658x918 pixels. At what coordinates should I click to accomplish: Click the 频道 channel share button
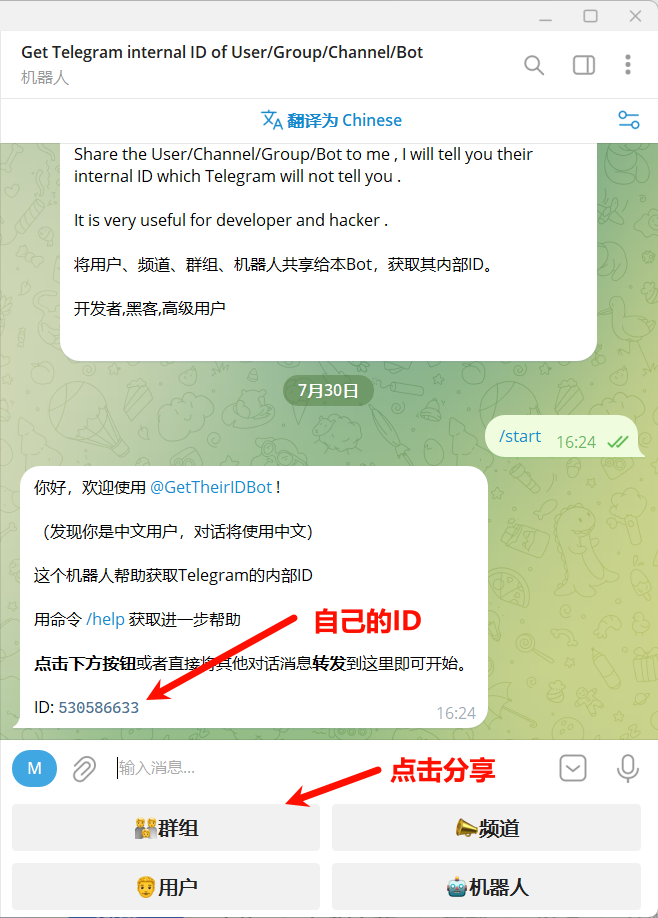[x=486, y=827]
